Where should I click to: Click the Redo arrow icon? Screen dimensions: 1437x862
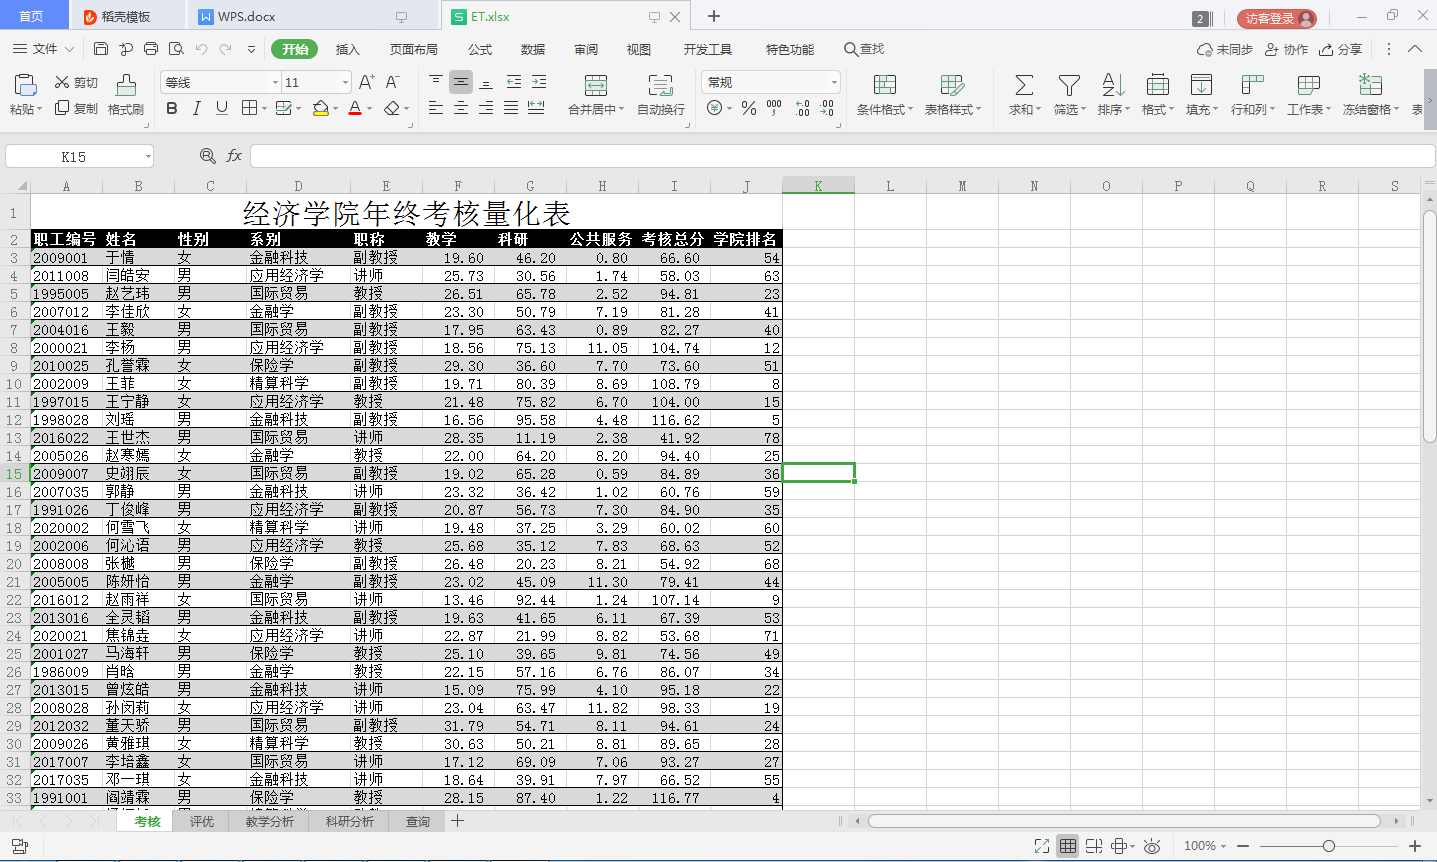(x=226, y=49)
